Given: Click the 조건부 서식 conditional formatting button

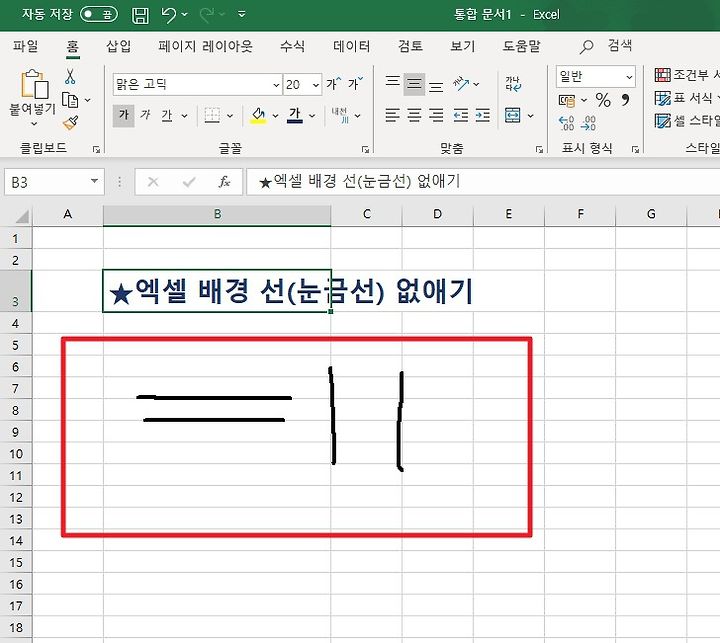Looking at the screenshot, I should tap(687, 74).
